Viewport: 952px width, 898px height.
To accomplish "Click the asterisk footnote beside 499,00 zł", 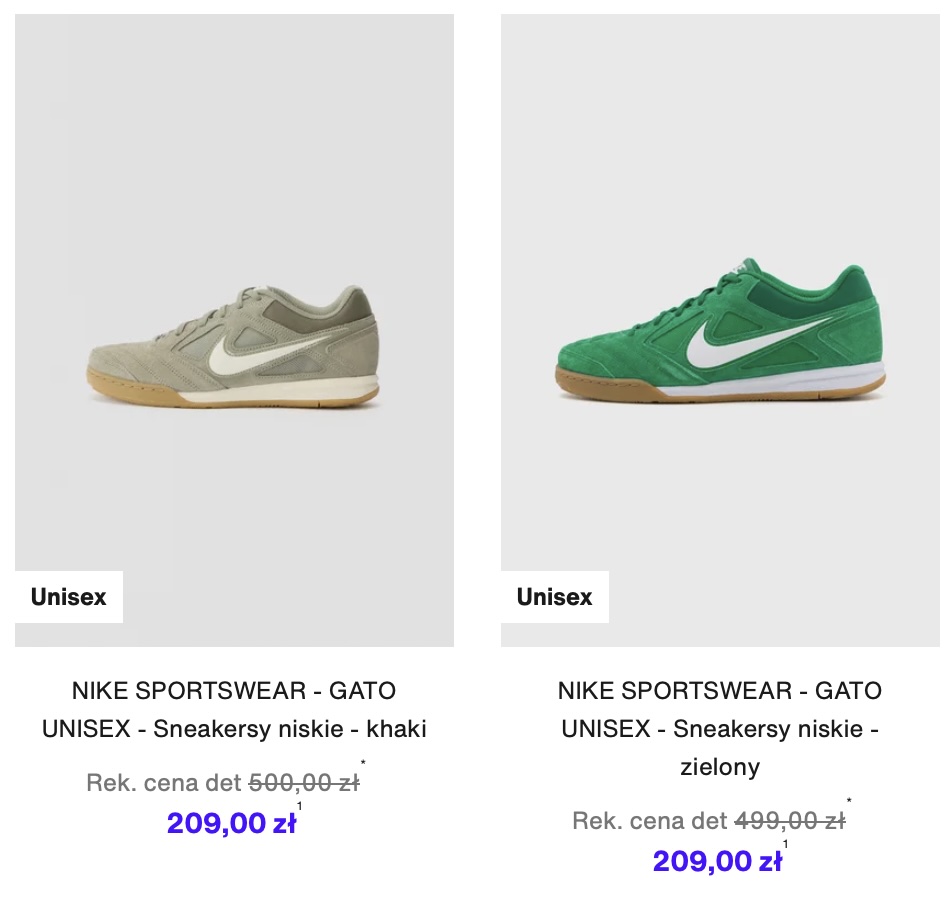I will [x=849, y=801].
